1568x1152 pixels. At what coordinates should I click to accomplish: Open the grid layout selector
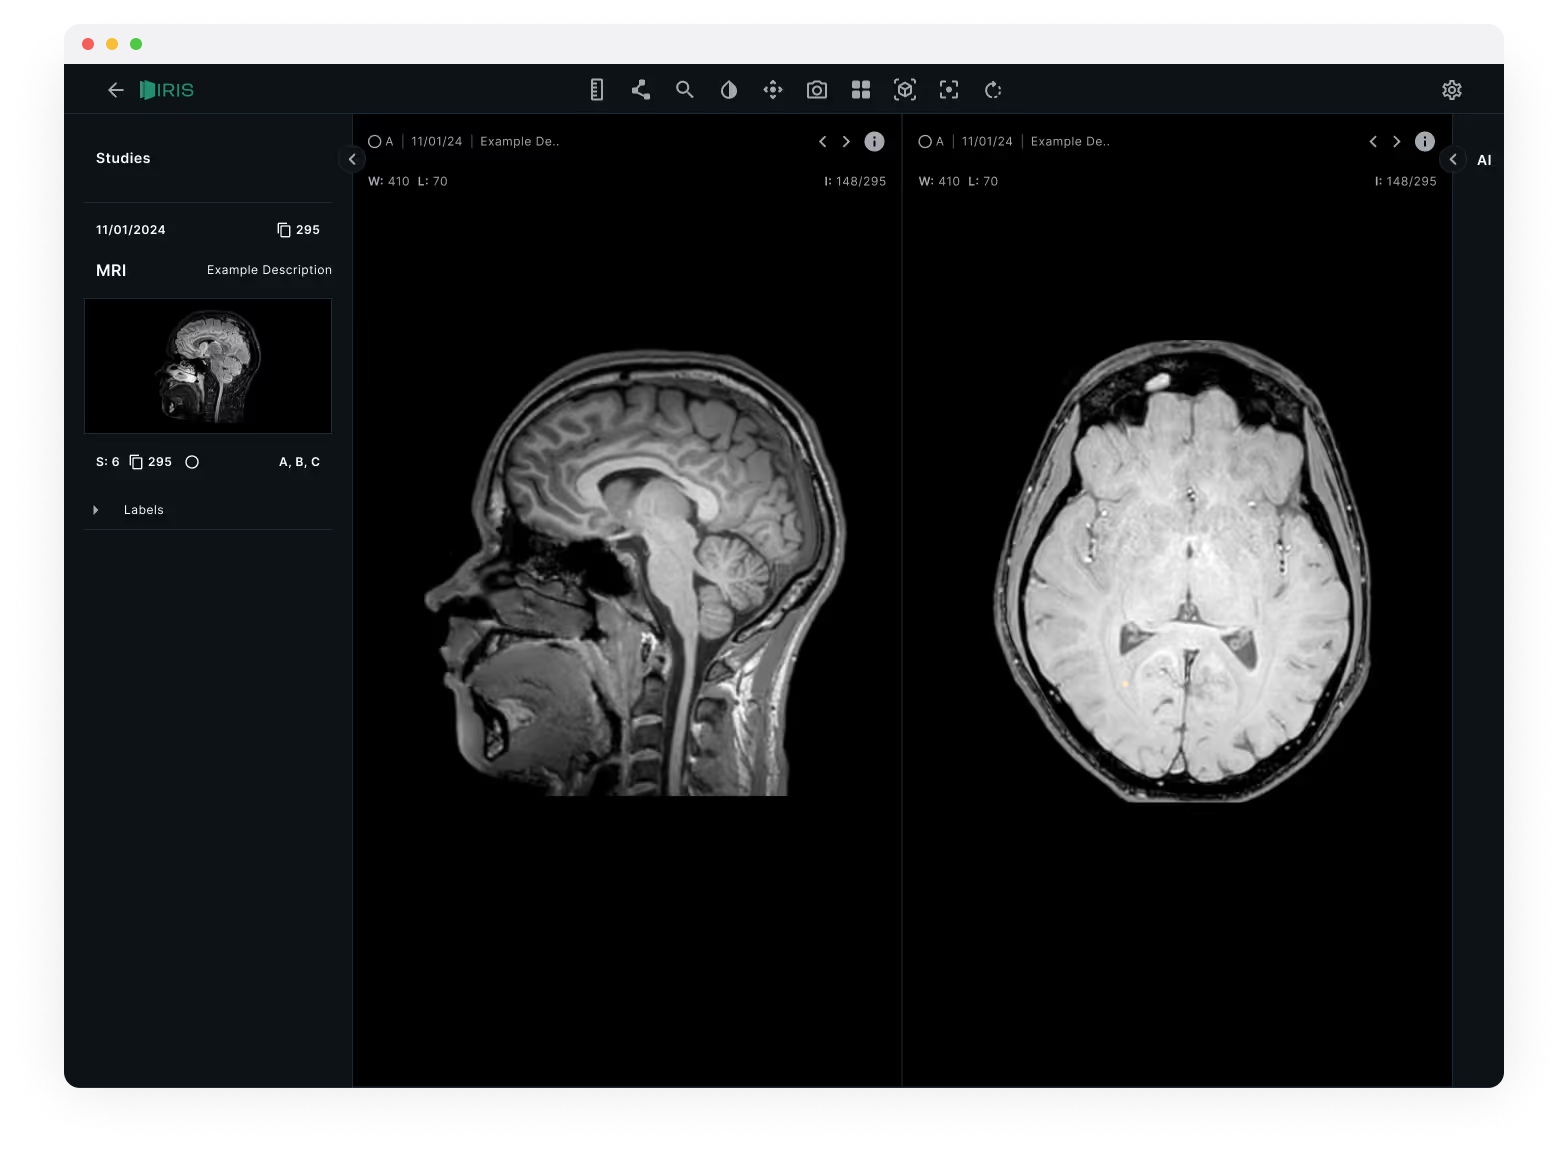[861, 90]
